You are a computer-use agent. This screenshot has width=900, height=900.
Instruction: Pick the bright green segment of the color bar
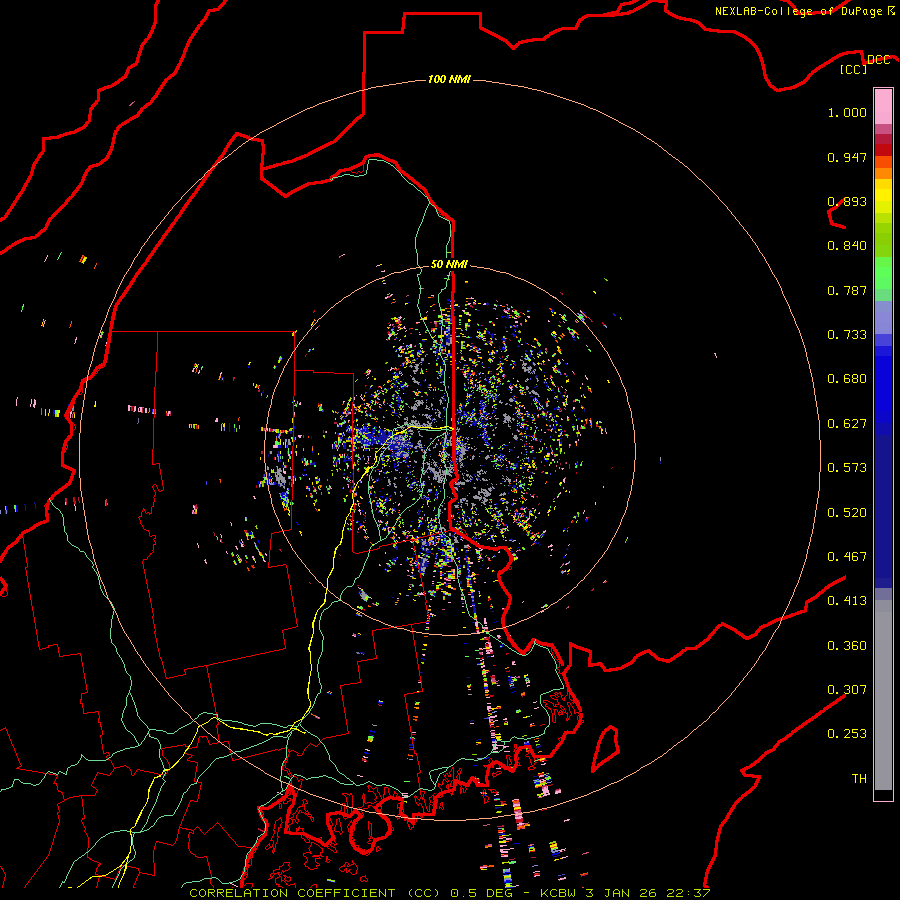(x=883, y=273)
